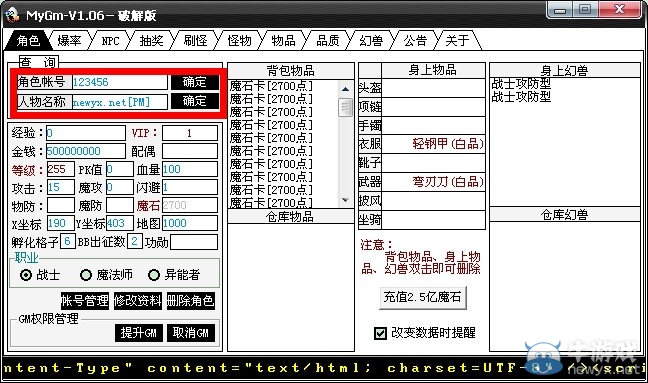Click the 金钱 field showing 500000000
This screenshot has height=383, width=648.
tap(86, 151)
